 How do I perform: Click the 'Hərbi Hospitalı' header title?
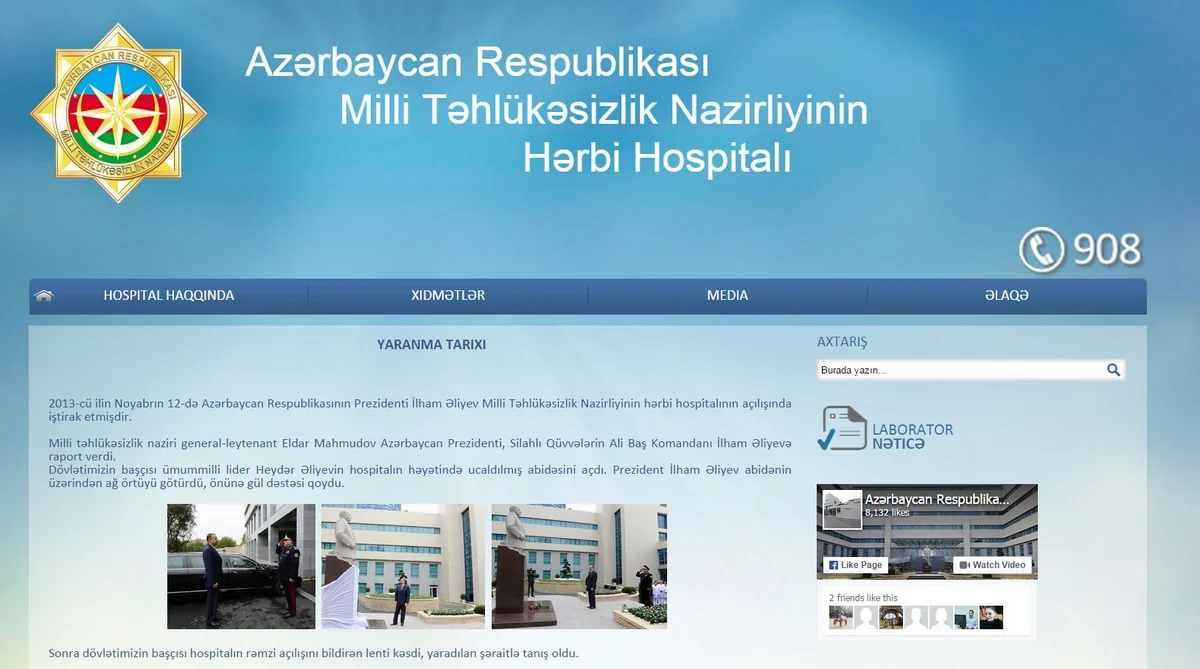pos(657,157)
